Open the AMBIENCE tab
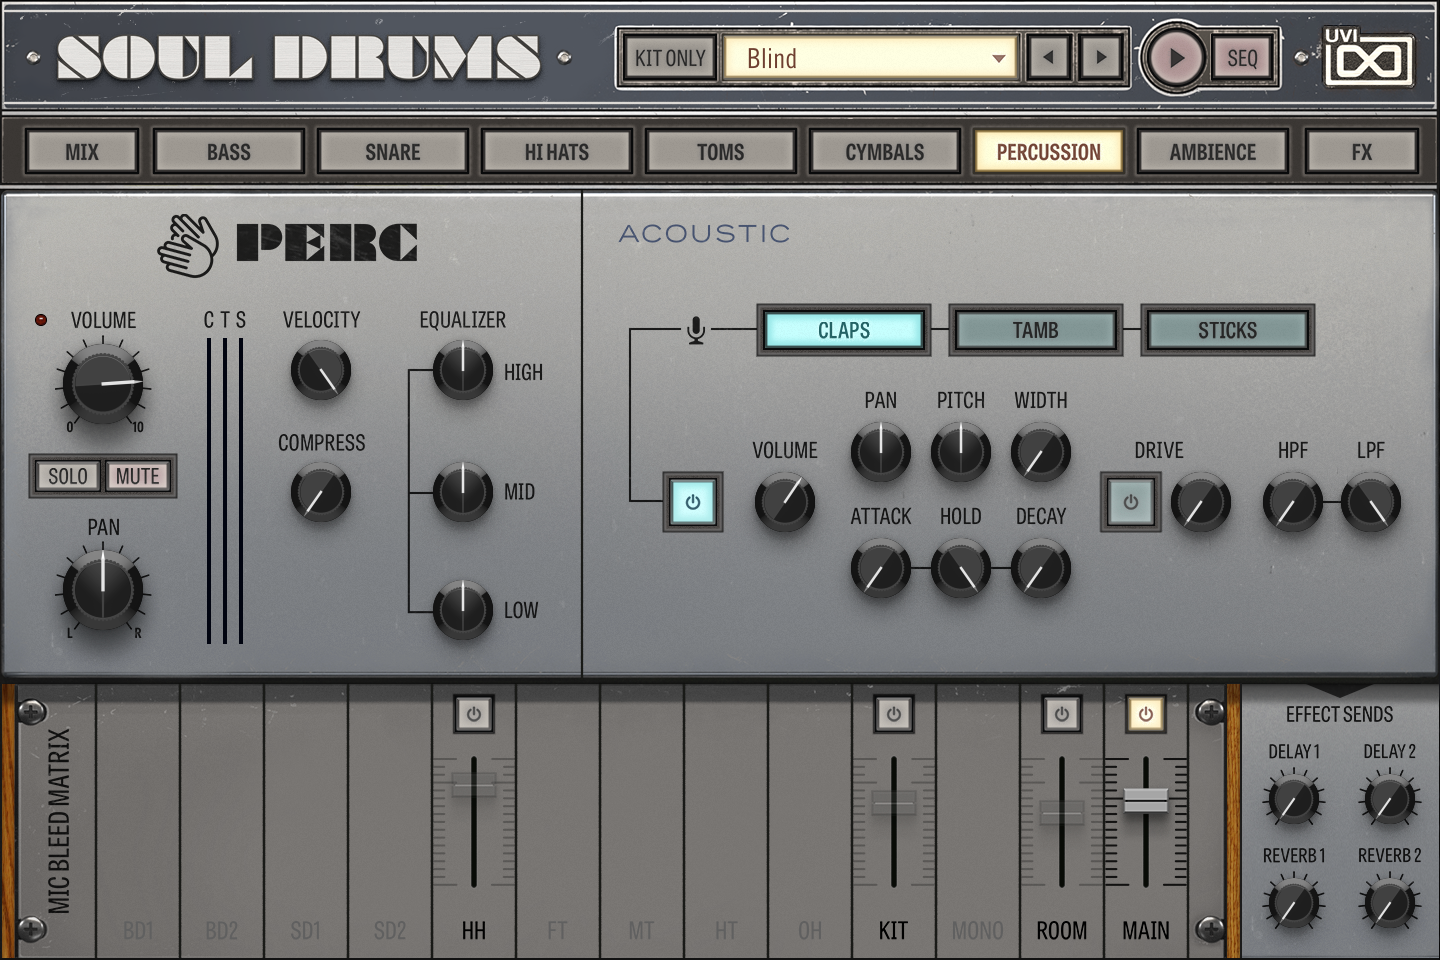Image resolution: width=1440 pixels, height=960 pixels. 1212,151
